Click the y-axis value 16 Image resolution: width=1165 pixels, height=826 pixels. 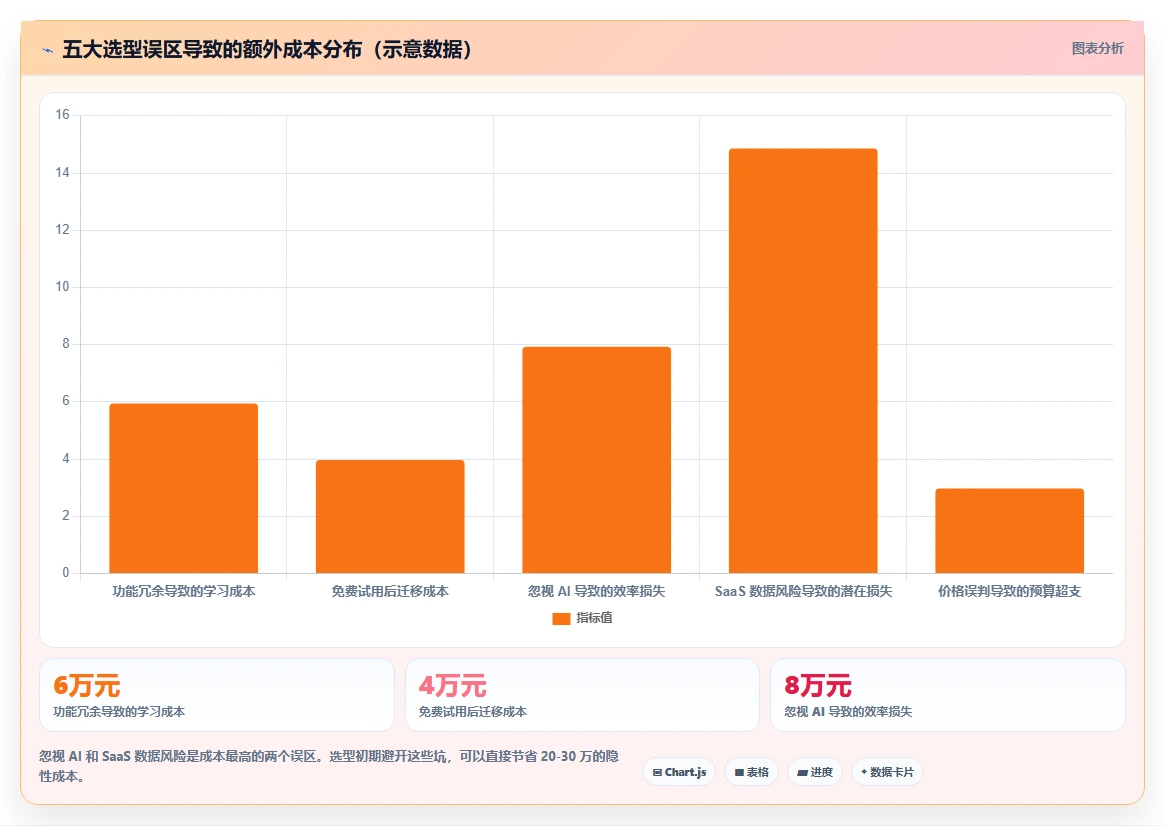[x=62, y=114]
